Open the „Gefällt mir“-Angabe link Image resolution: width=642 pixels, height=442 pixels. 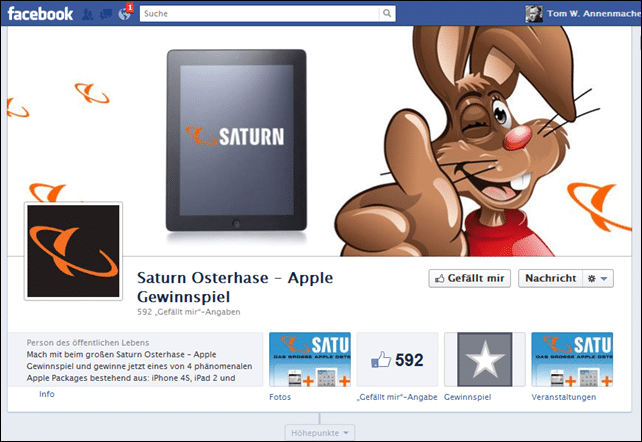(x=397, y=397)
